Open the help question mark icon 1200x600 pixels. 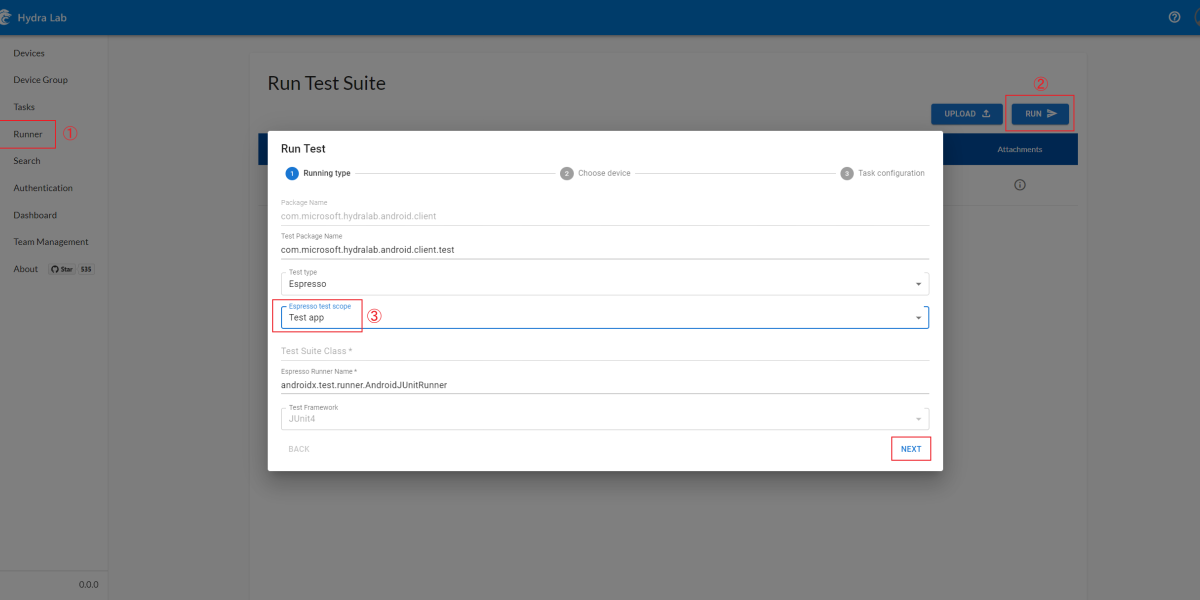pos(1175,17)
